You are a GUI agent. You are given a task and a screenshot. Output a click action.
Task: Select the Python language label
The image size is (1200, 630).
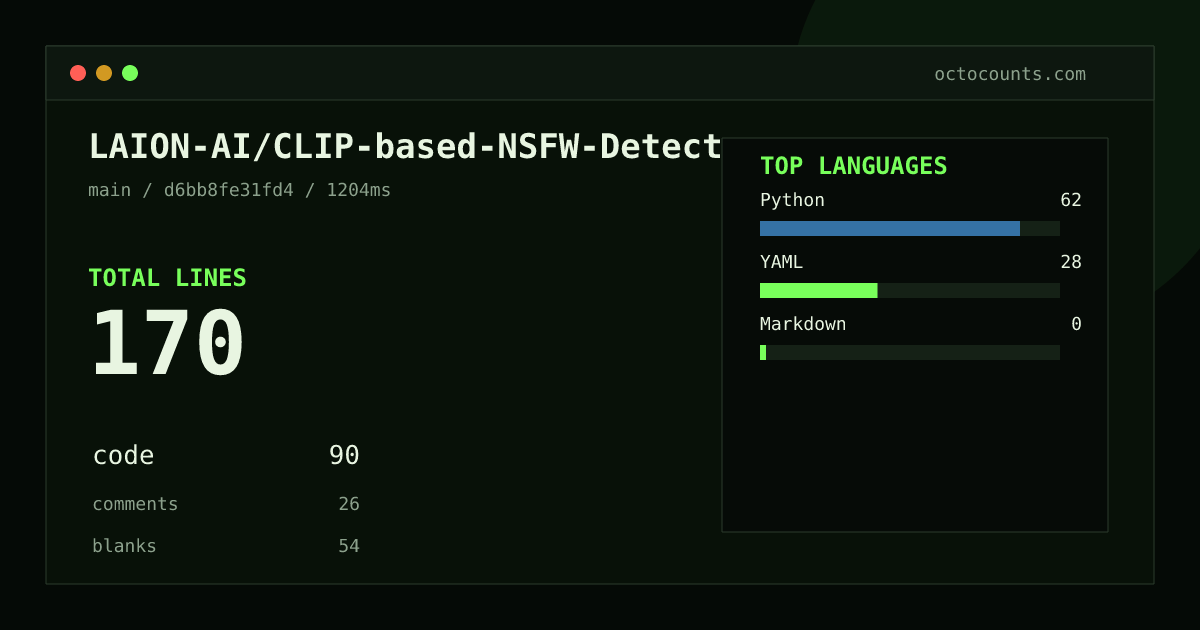click(x=792, y=200)
